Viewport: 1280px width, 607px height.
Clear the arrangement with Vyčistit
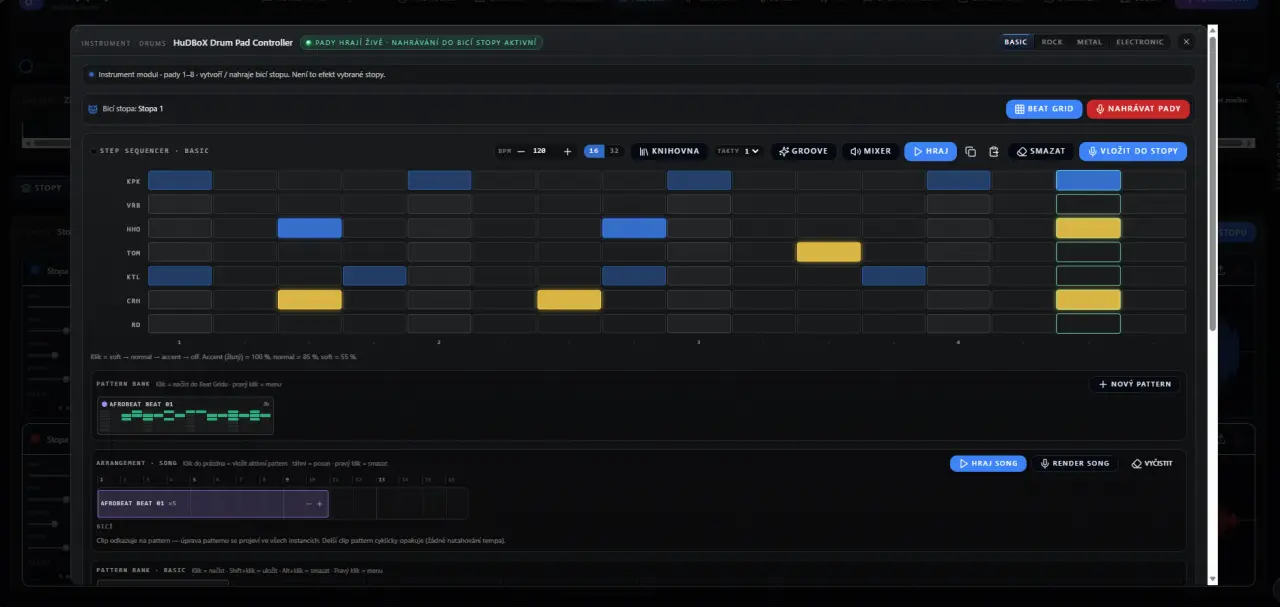1151,464
